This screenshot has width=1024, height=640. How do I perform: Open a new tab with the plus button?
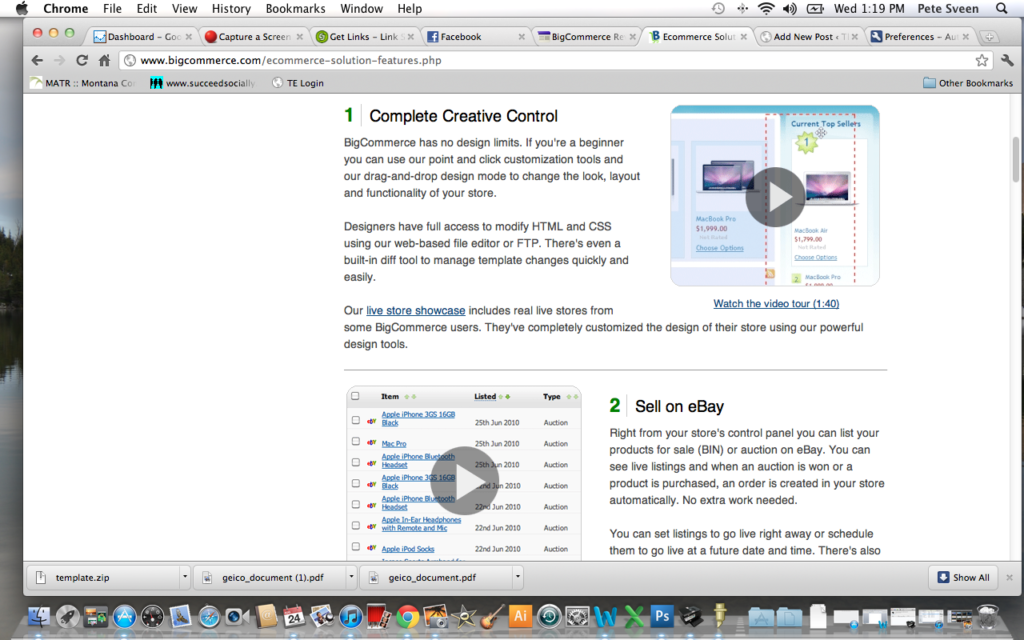point(989,37)
